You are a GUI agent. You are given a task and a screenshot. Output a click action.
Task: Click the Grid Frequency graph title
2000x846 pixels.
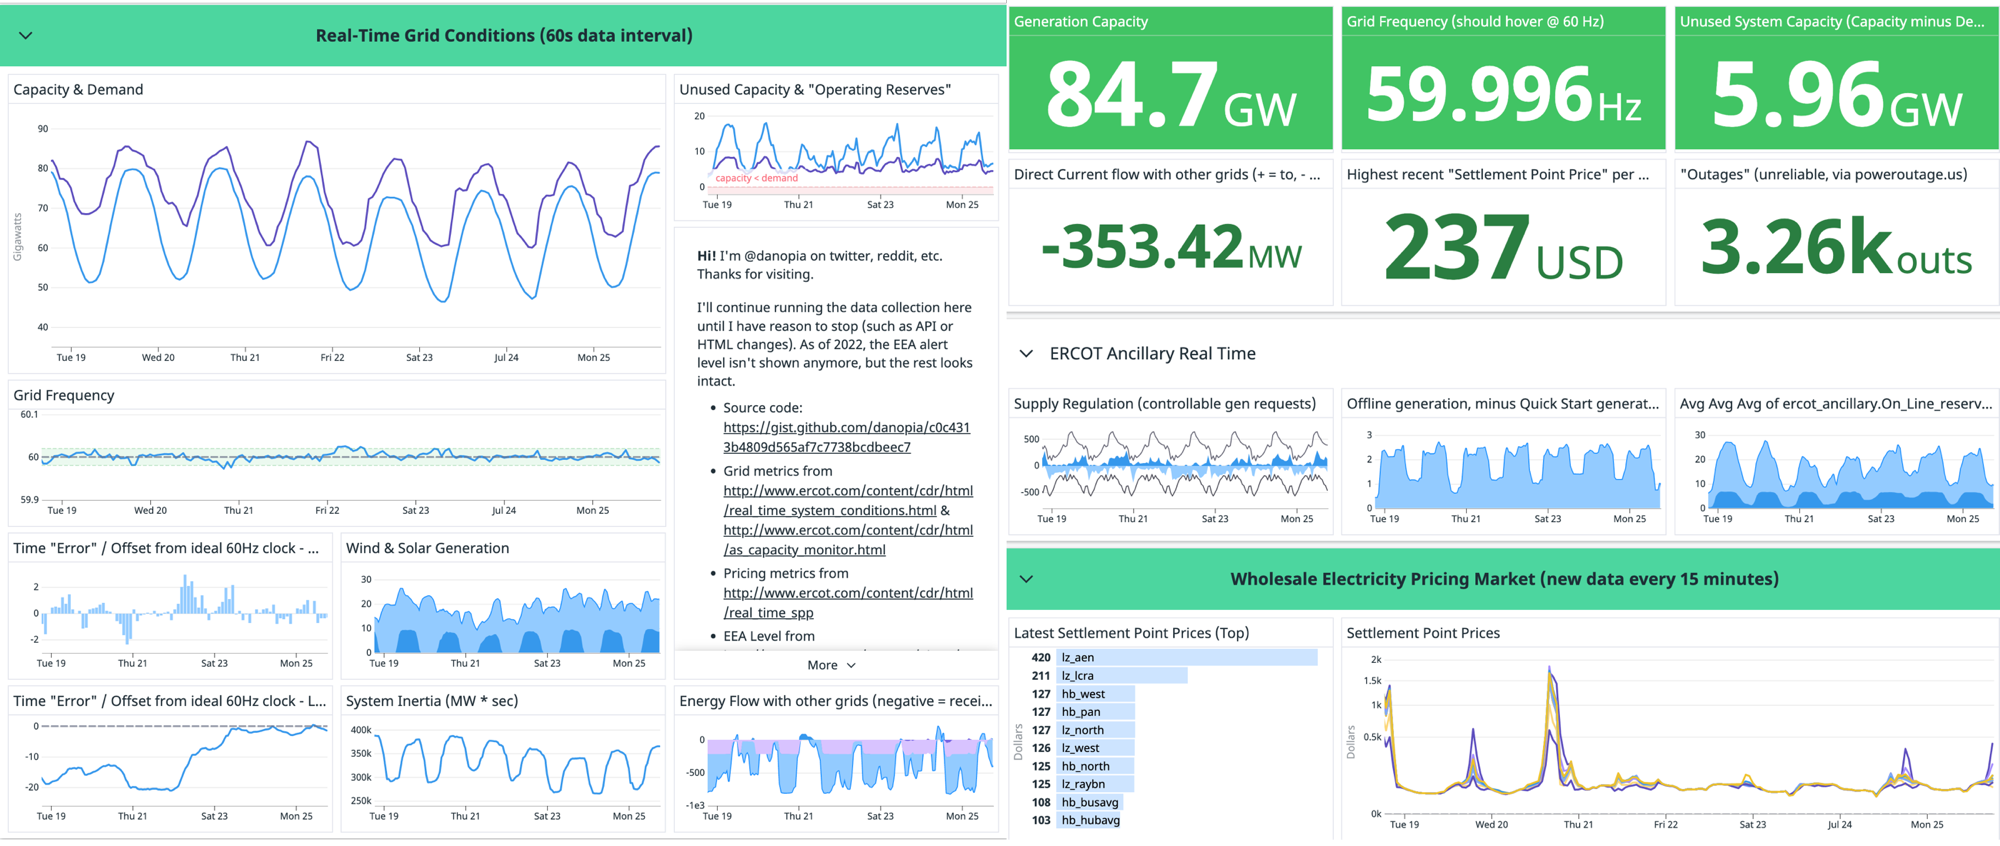(x=64, y=396)
